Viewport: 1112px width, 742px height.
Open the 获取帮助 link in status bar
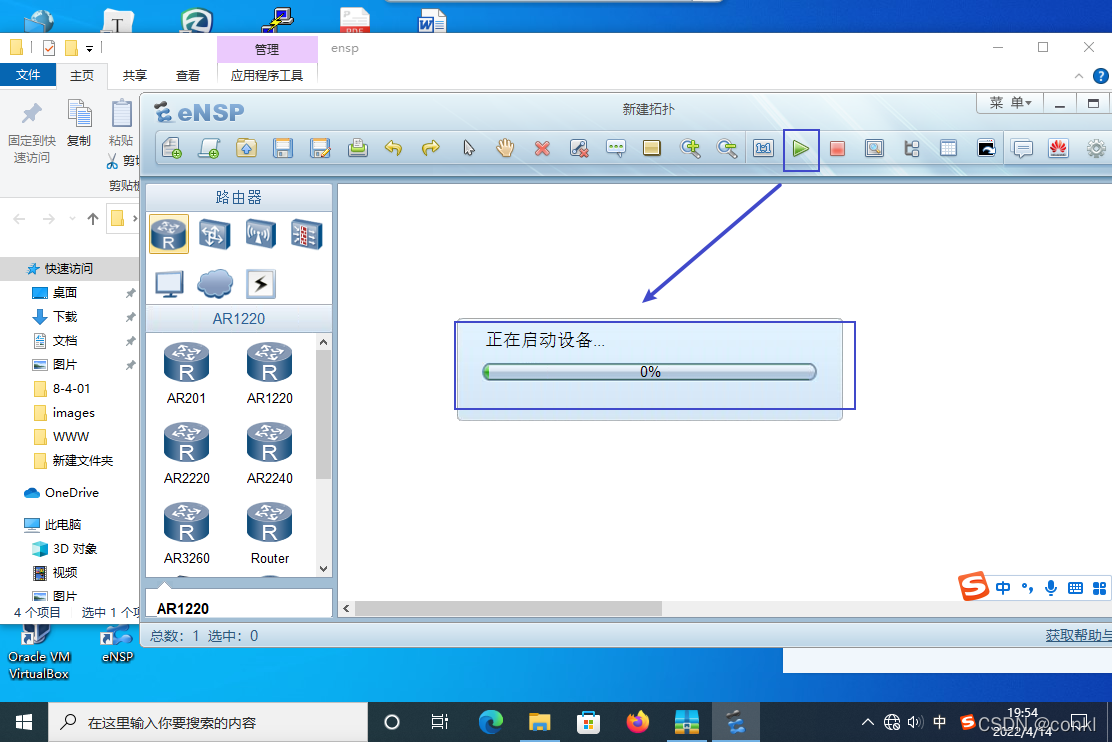[1078, 636]
